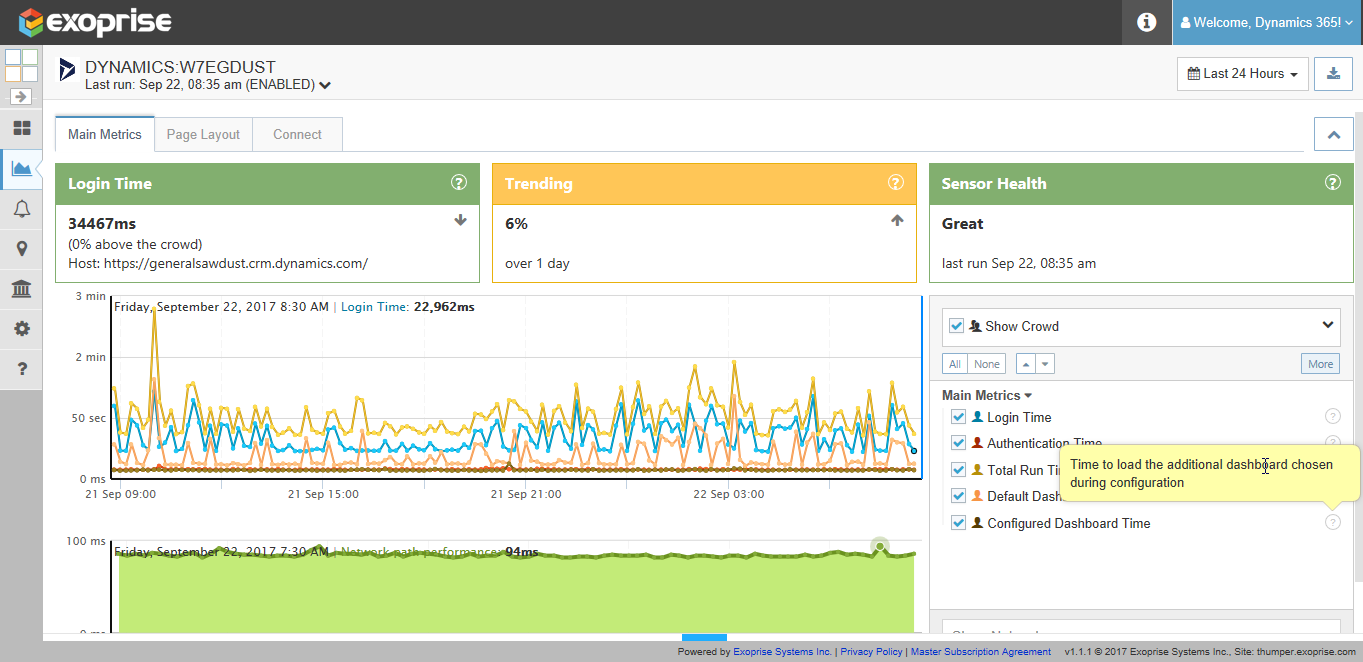
Task: Click the None metrics button
Action: click(987, 364)
